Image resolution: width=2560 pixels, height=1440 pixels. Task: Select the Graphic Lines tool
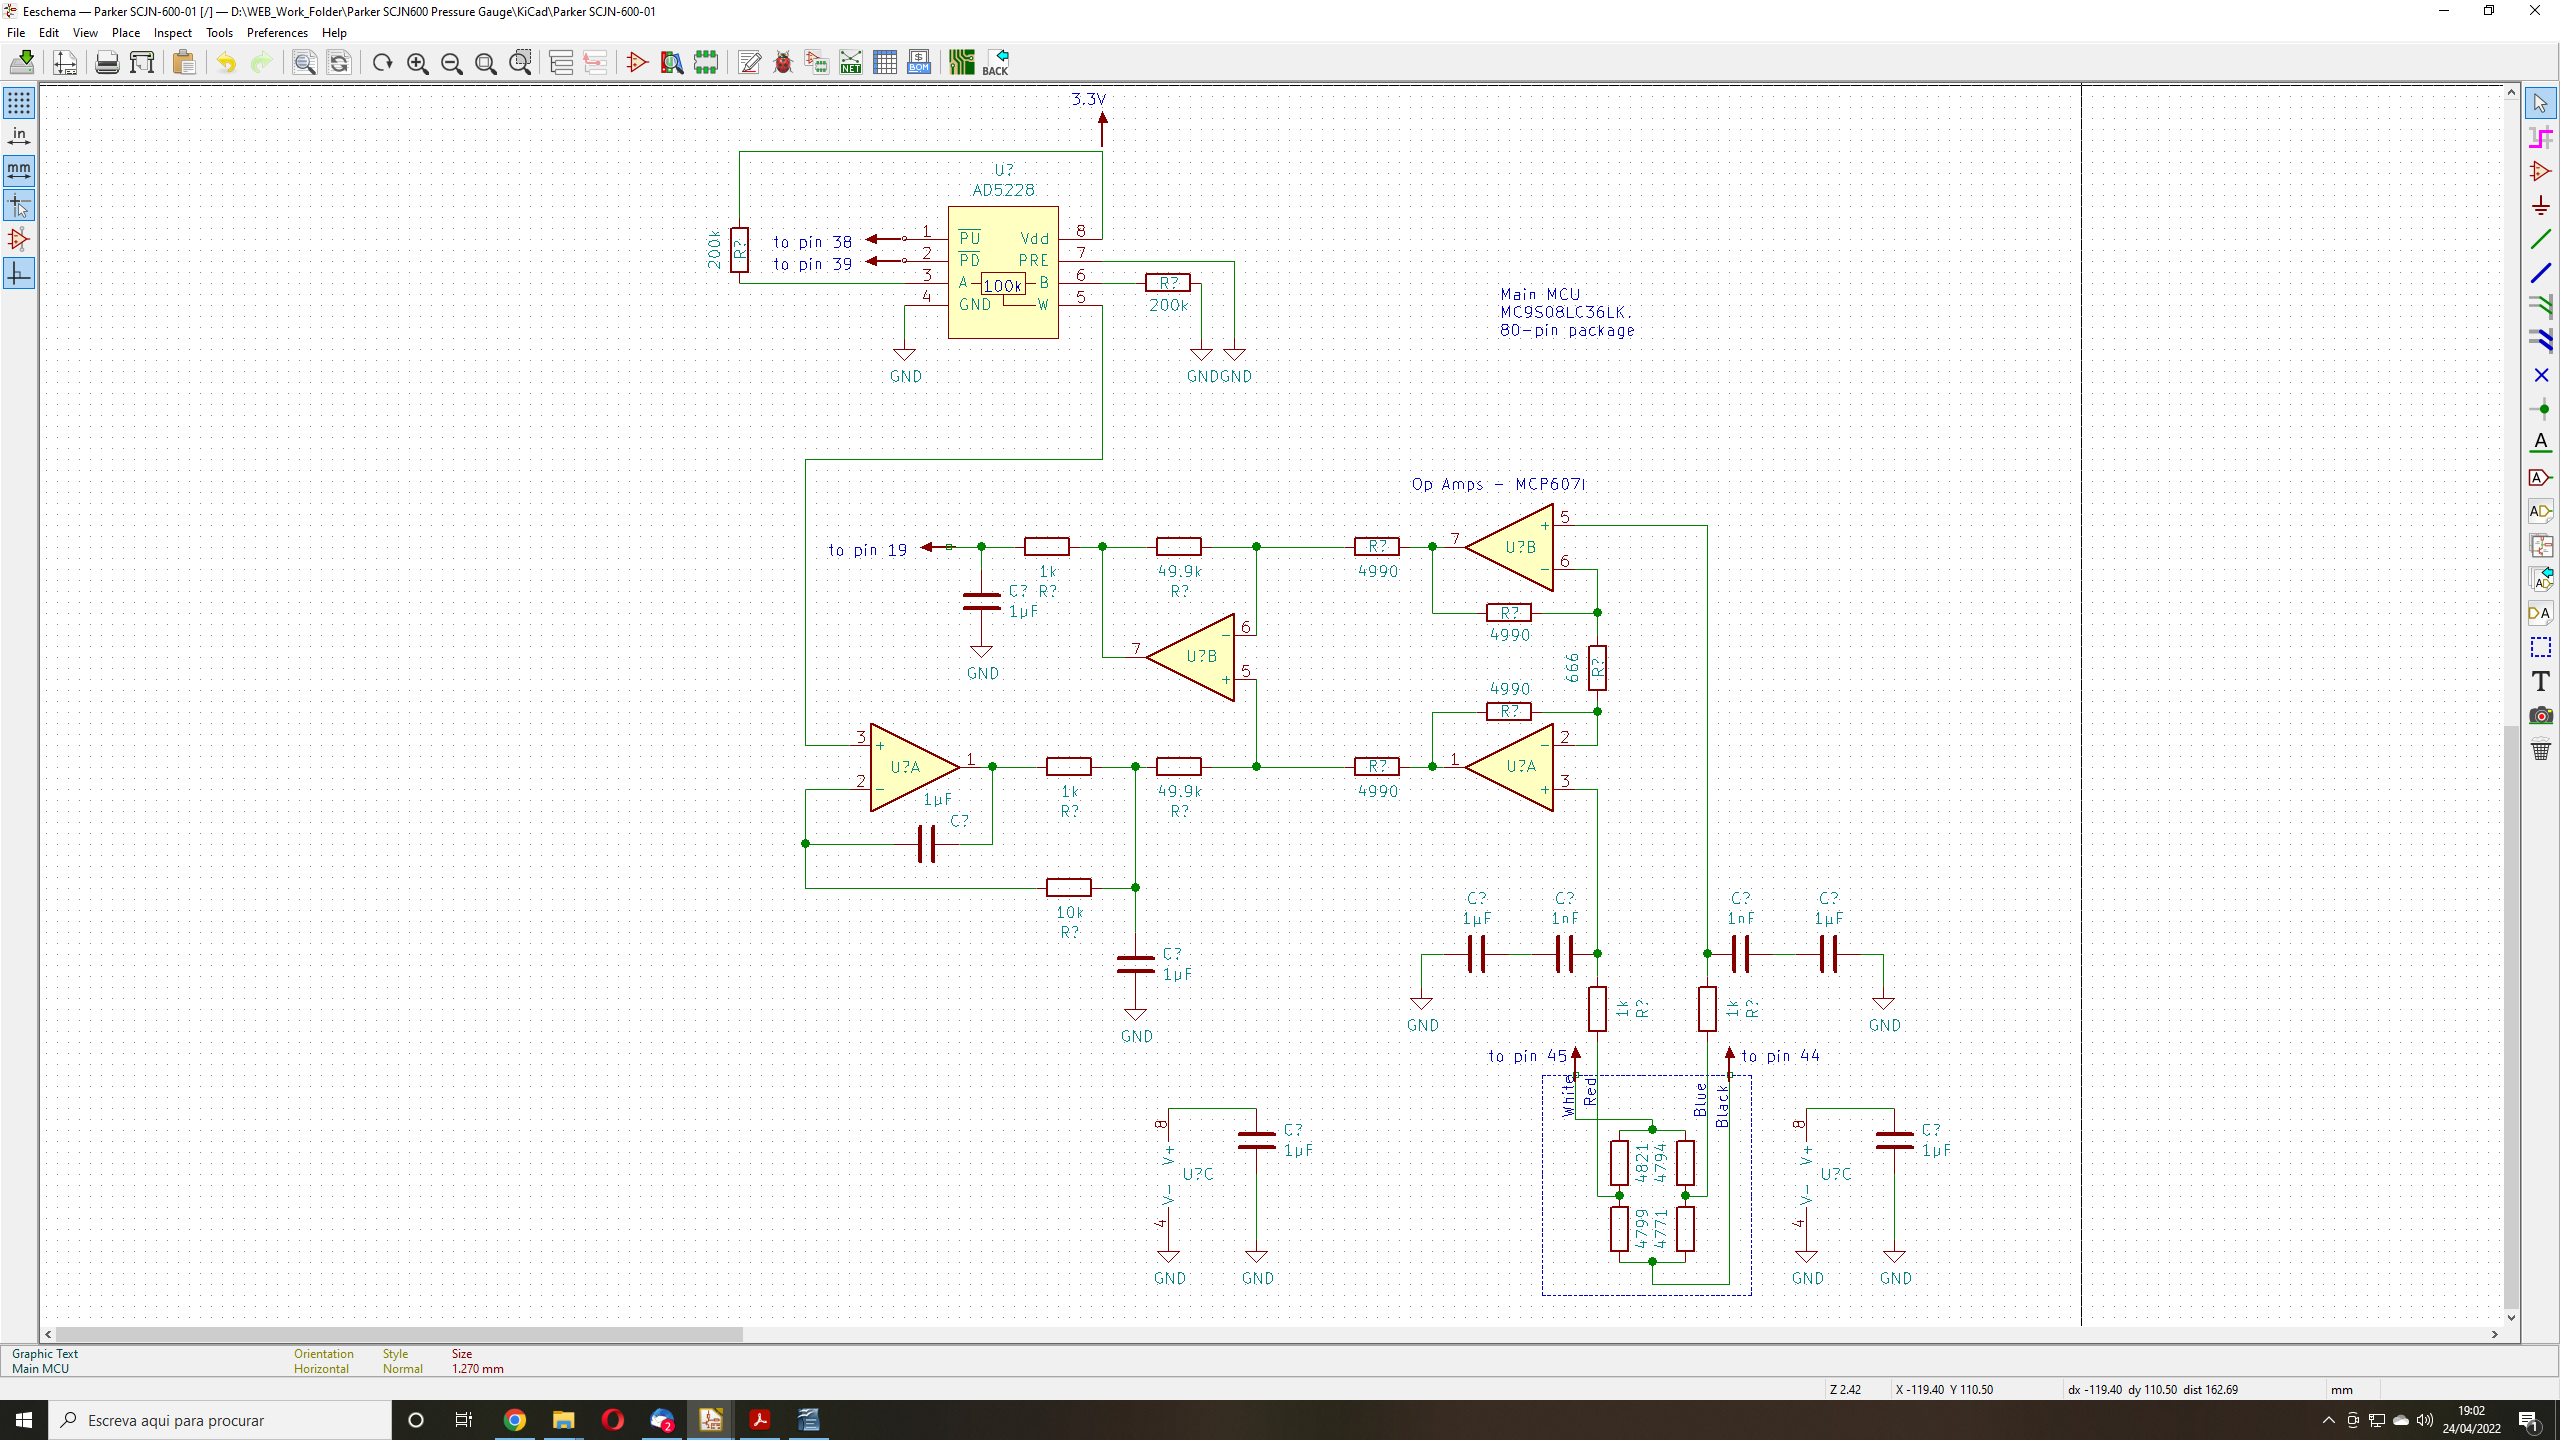pyautogui.click(x=2541, y=647)
